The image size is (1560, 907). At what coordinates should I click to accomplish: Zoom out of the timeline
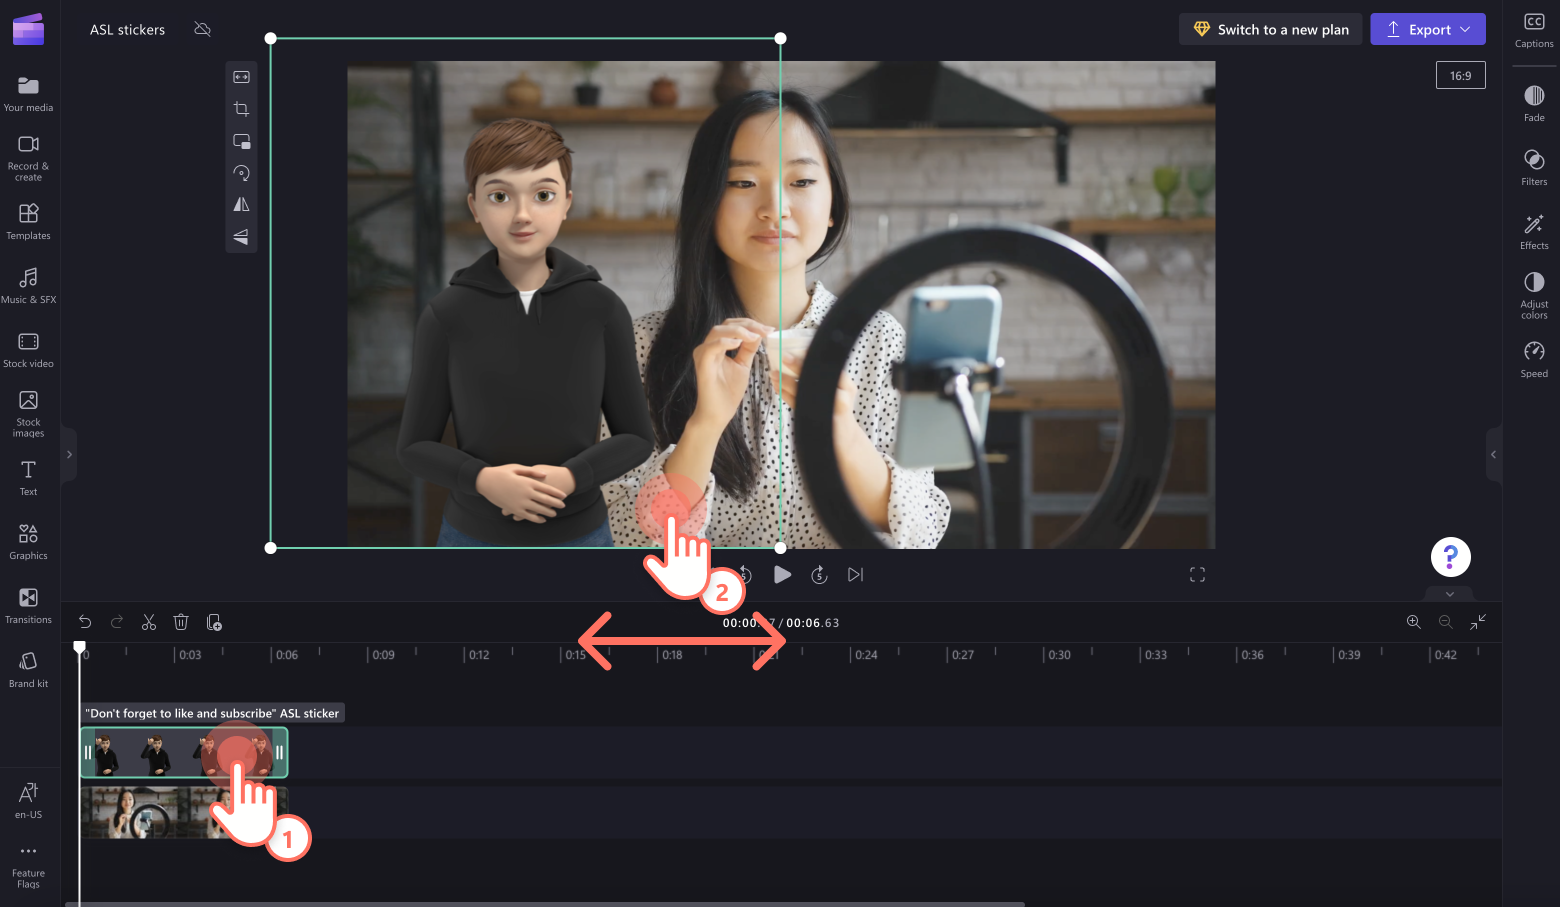1446,622
